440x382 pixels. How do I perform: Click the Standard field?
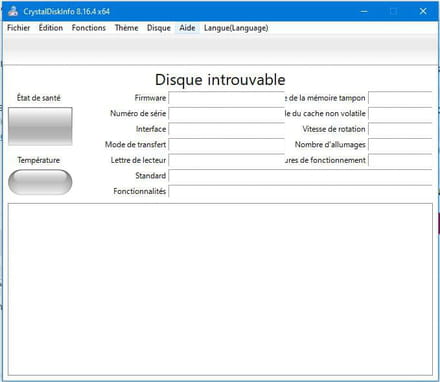(300, 176)
